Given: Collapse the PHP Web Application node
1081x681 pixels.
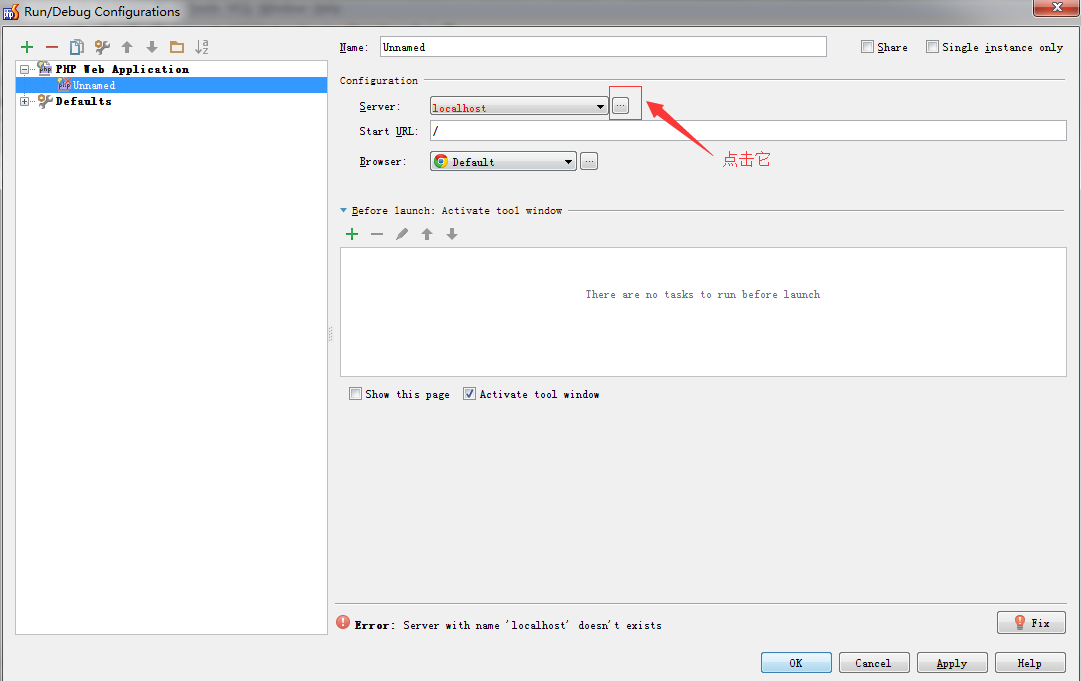Looking at the screenshot, I should point(24,70).
